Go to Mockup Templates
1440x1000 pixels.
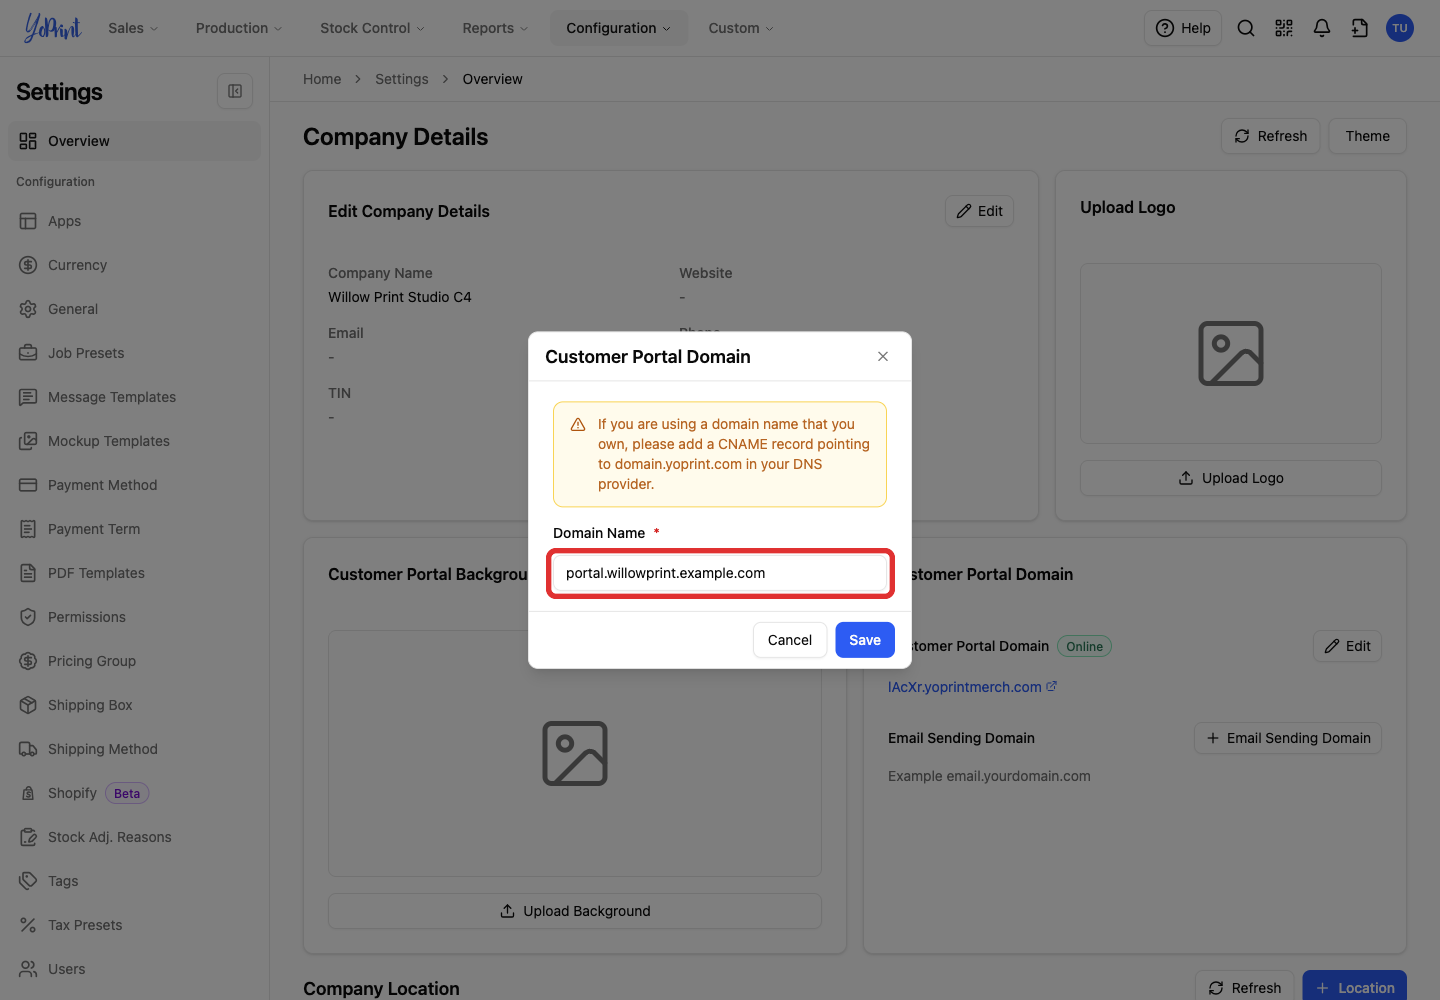tap(134, 441)
